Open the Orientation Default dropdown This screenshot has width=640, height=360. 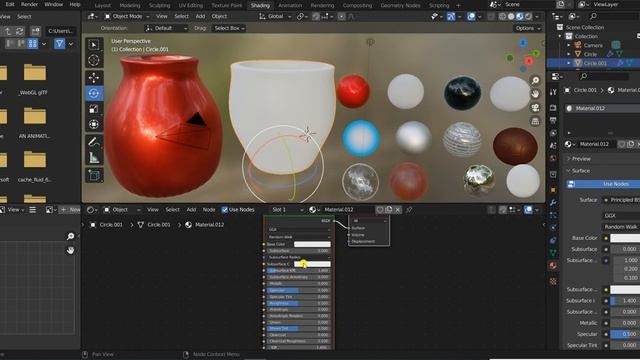point(167,28)
